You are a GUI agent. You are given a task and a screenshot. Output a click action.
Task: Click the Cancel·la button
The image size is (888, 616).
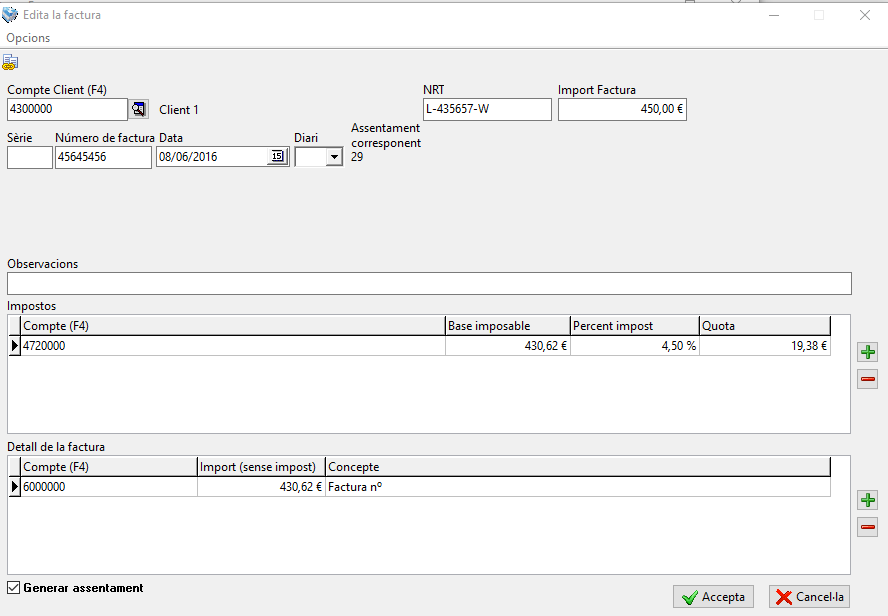tap(809, 597)
